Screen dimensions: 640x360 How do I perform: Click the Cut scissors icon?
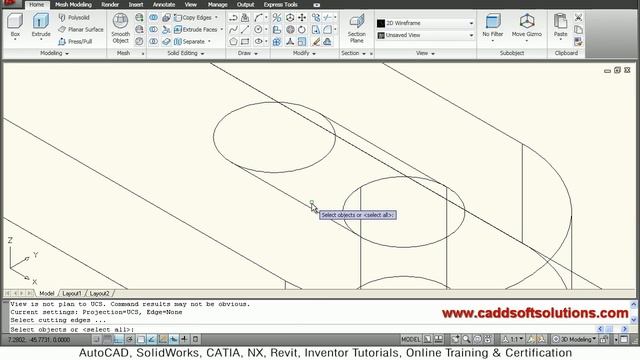(578, 18)
